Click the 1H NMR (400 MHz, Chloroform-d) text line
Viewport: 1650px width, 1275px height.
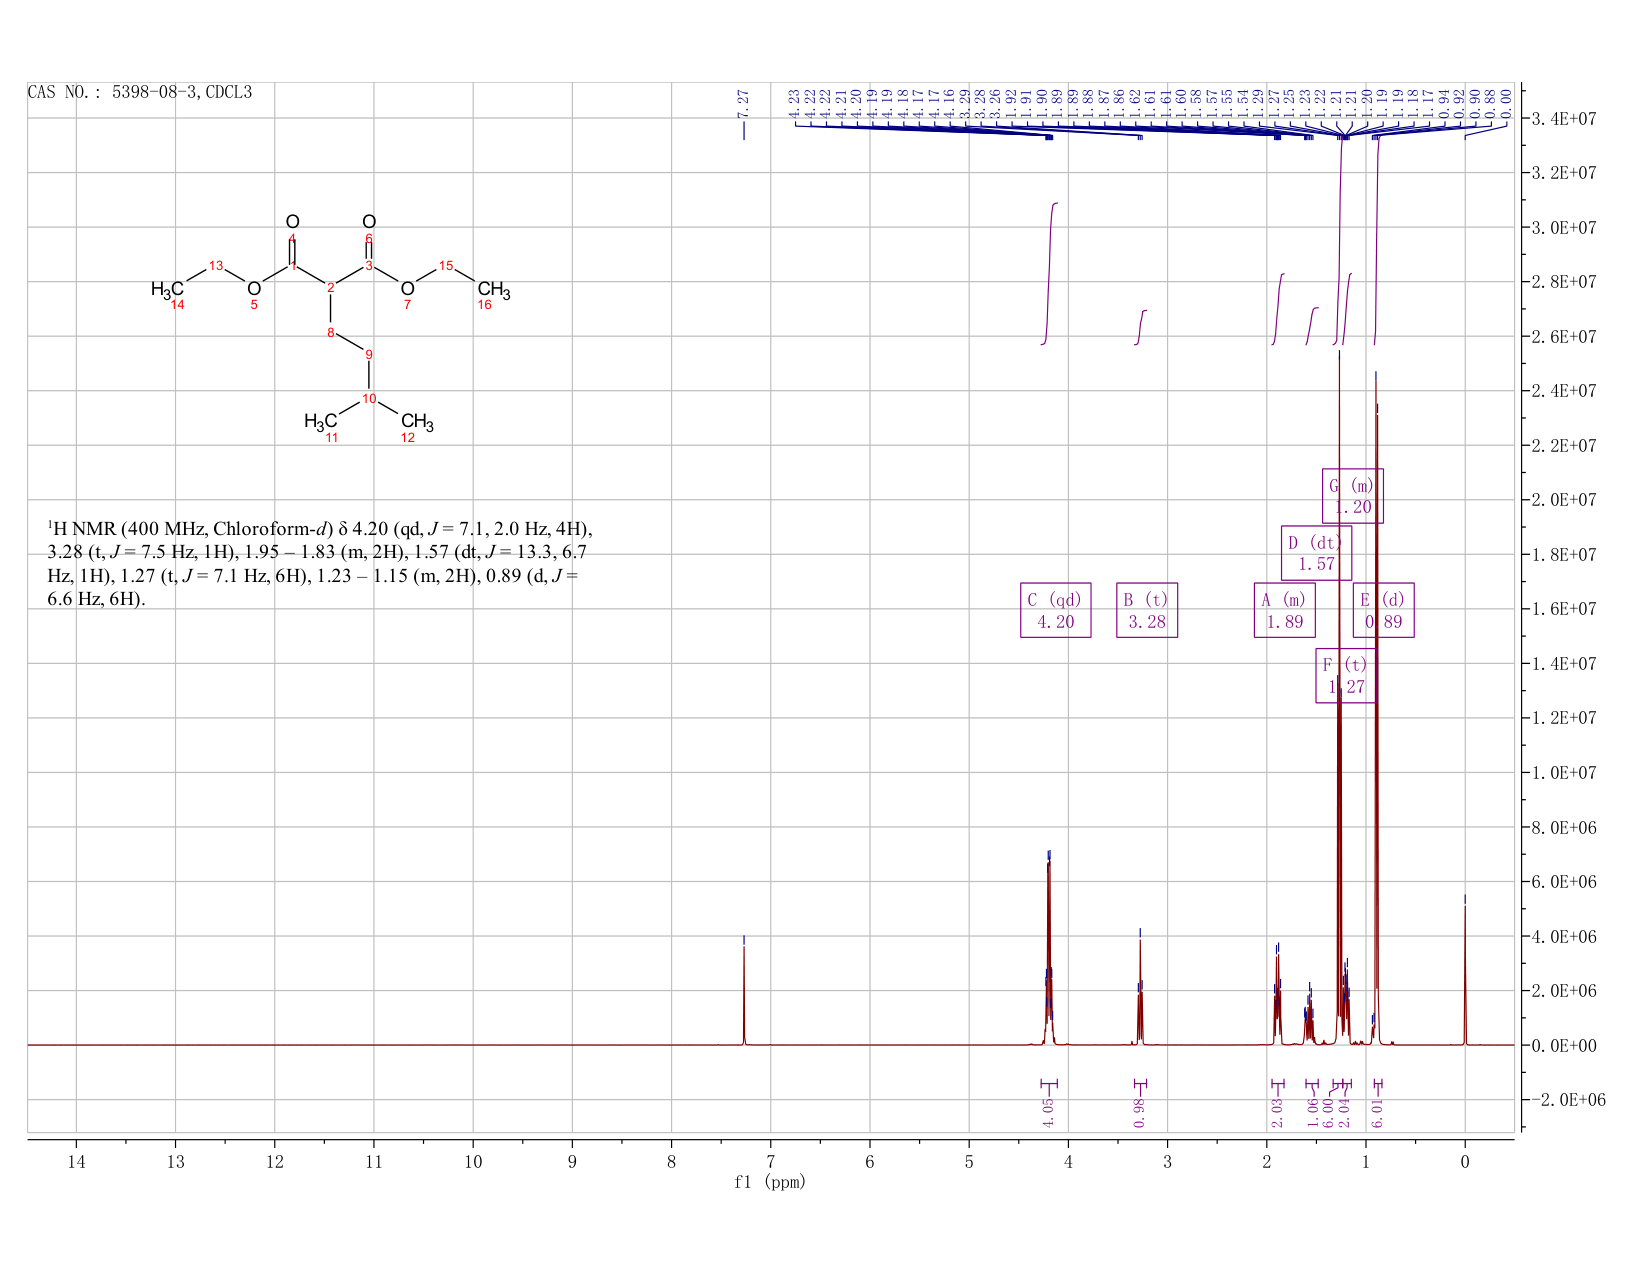click(x=320, y=528)
